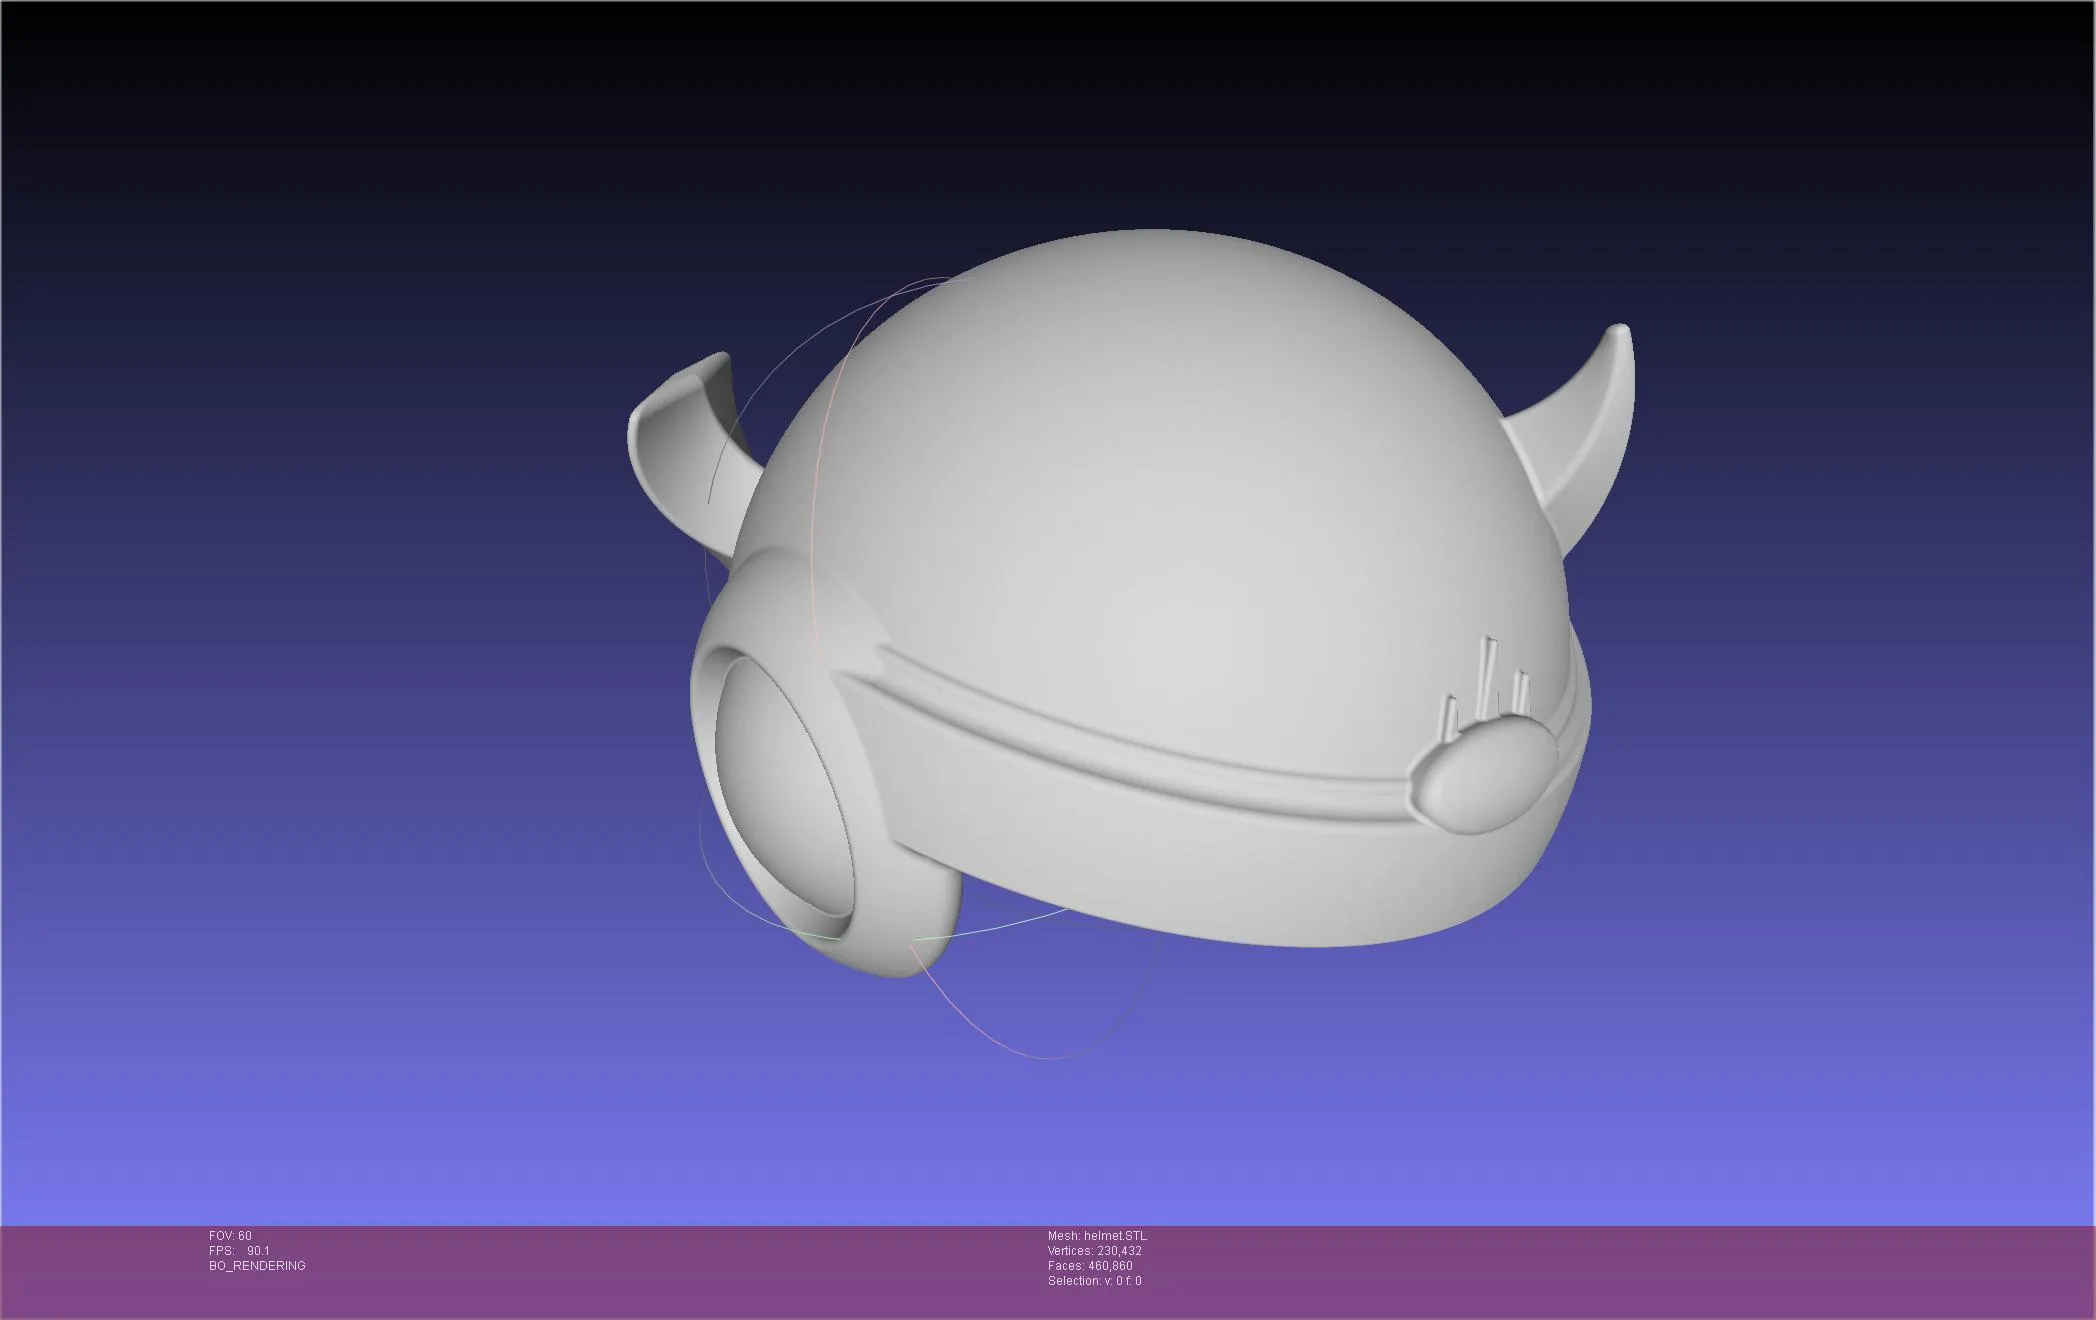
Task: Click the Selection: v: 0 f: 0 text
Action: click(x=1095, y=1281)
